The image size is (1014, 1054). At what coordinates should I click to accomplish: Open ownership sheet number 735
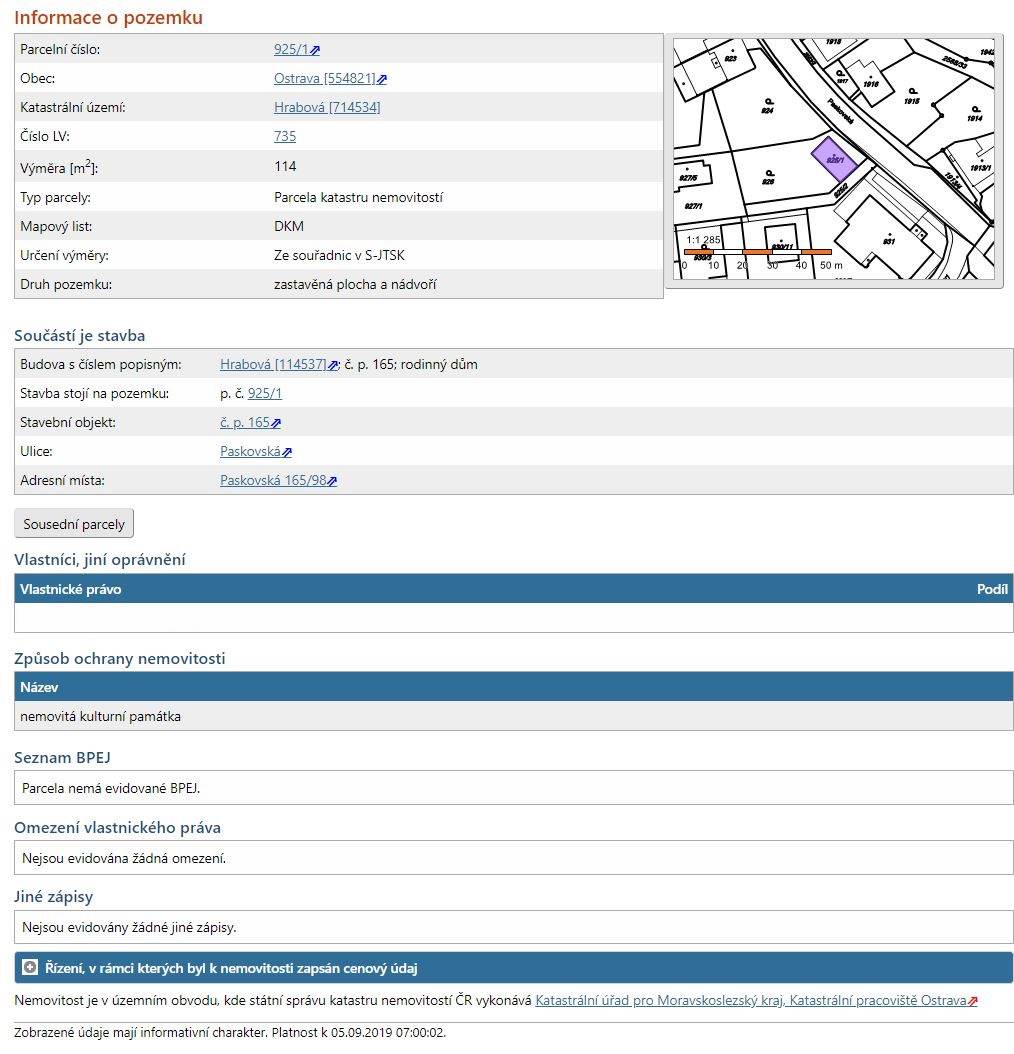[285, 136]
